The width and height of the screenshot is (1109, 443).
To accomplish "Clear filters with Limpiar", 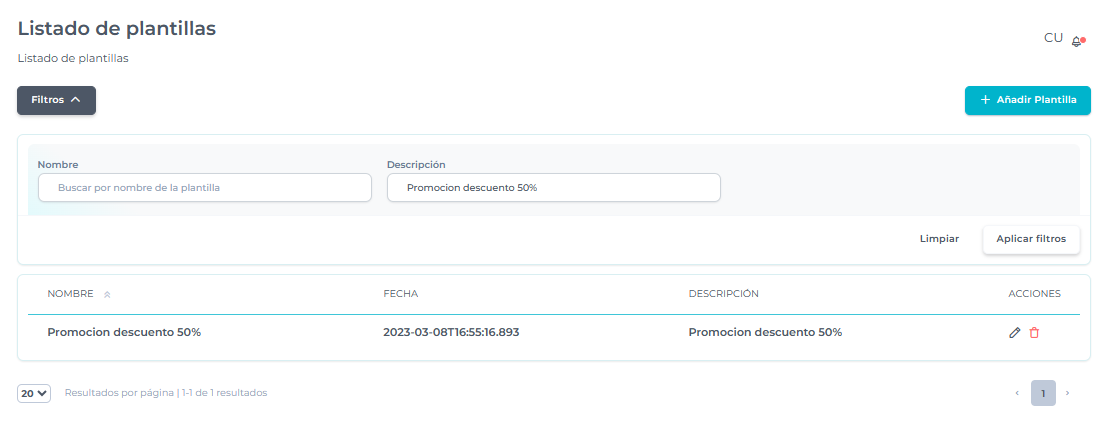I will (939, 239).
